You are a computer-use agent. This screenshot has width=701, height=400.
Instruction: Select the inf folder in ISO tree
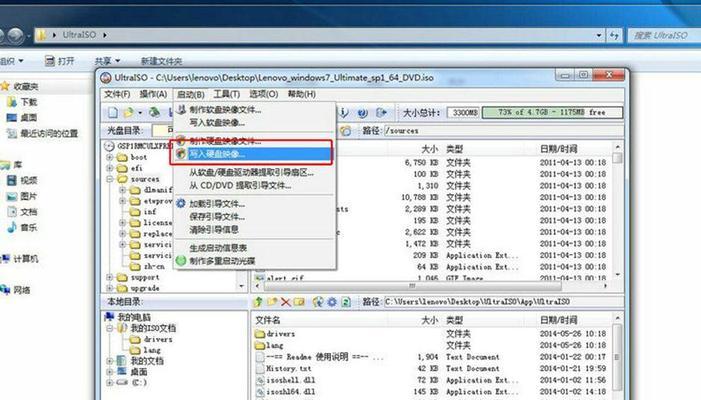150,212
